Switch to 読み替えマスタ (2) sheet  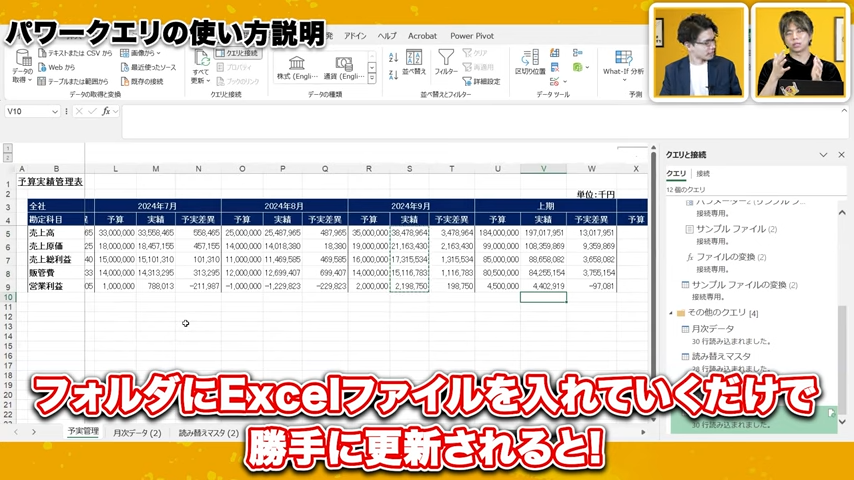tap(209, 433)
